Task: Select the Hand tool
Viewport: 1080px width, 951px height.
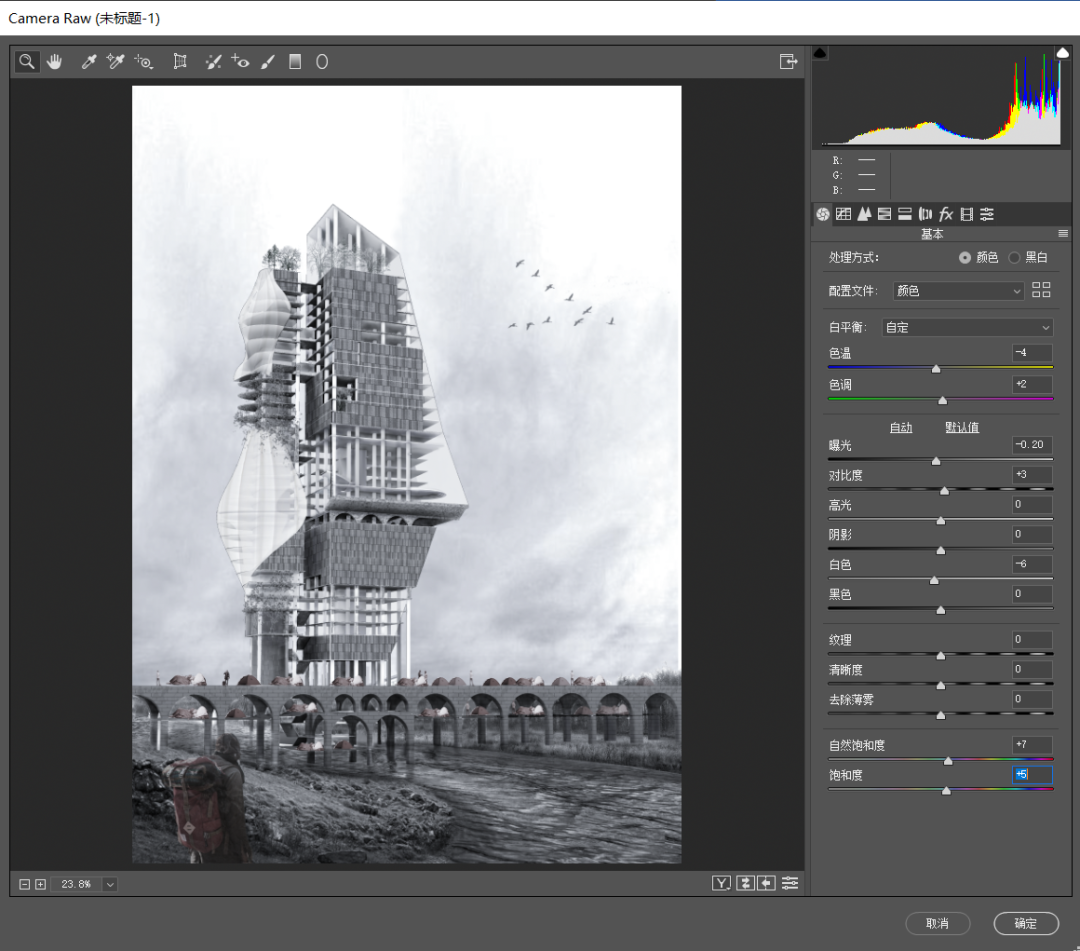Action: click(54, 62)
